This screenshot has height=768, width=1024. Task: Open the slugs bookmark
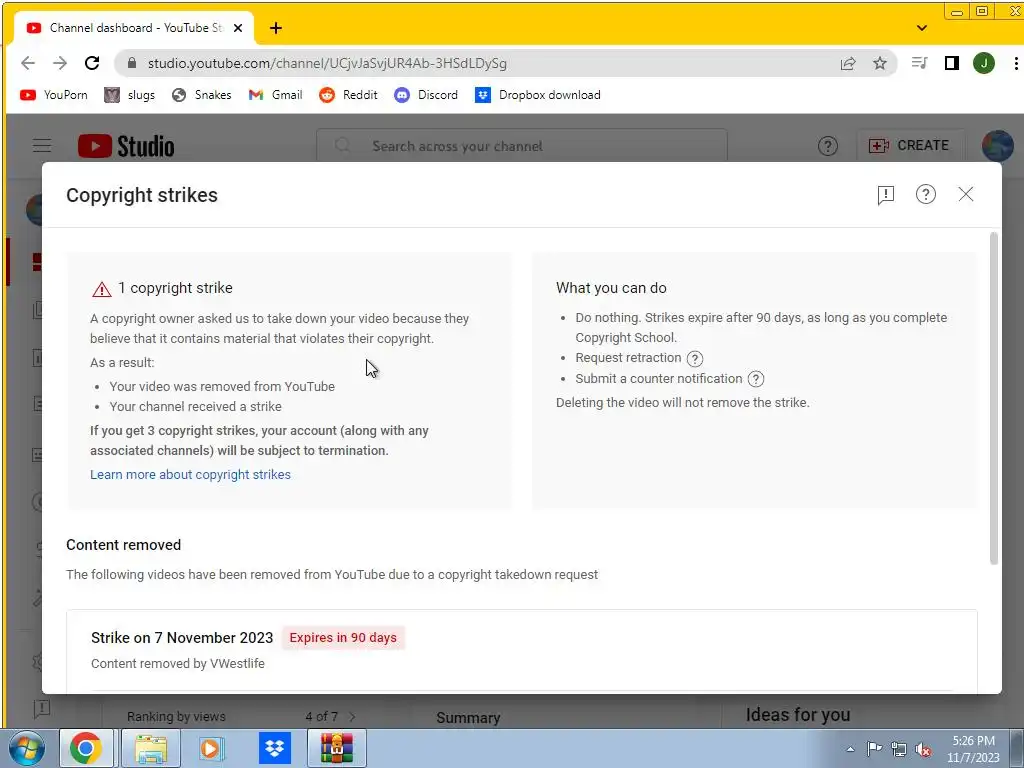click(130, 95)
